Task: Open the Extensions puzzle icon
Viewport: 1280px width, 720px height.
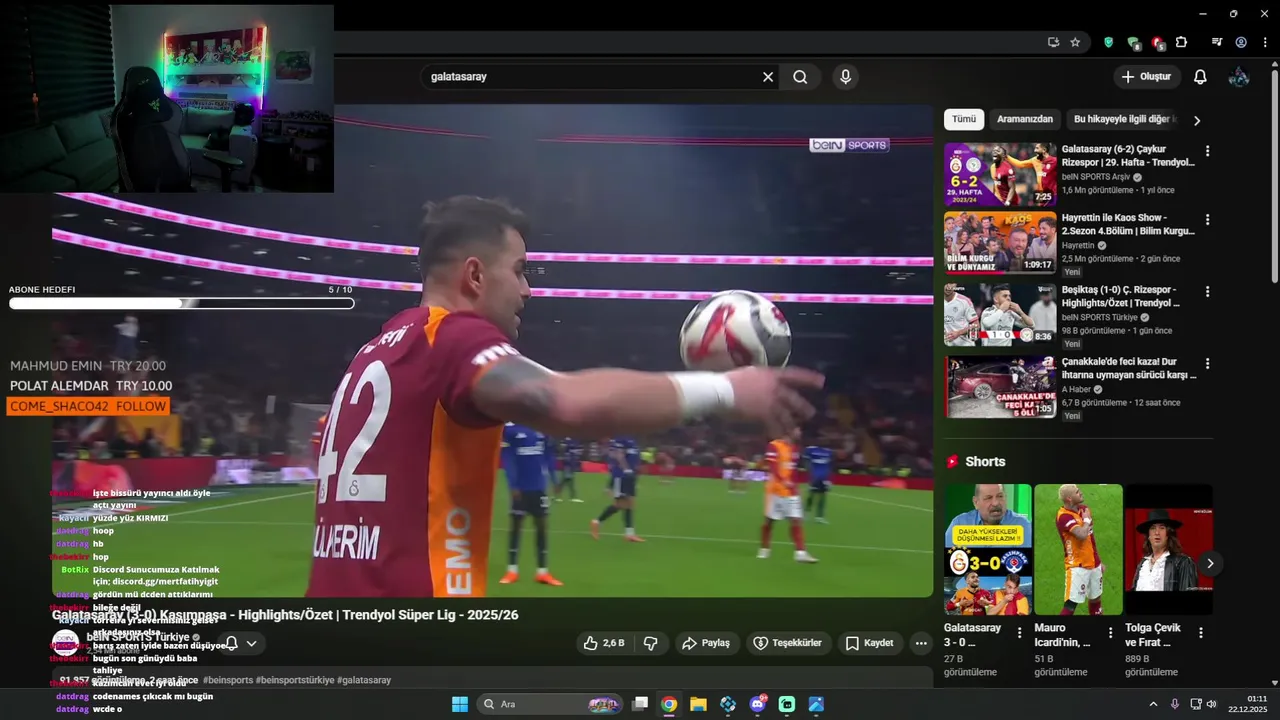Action: coord(1182,42)
